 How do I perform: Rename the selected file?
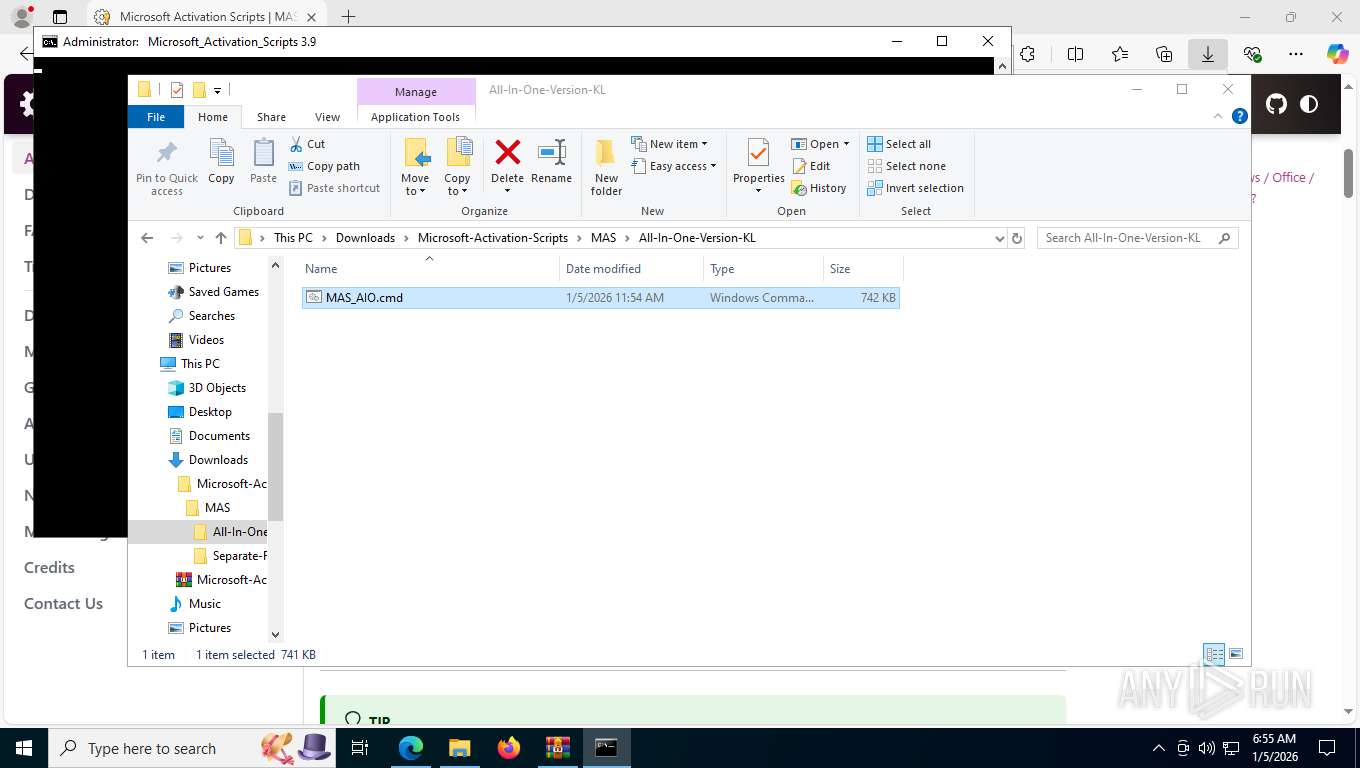point(551,162)
